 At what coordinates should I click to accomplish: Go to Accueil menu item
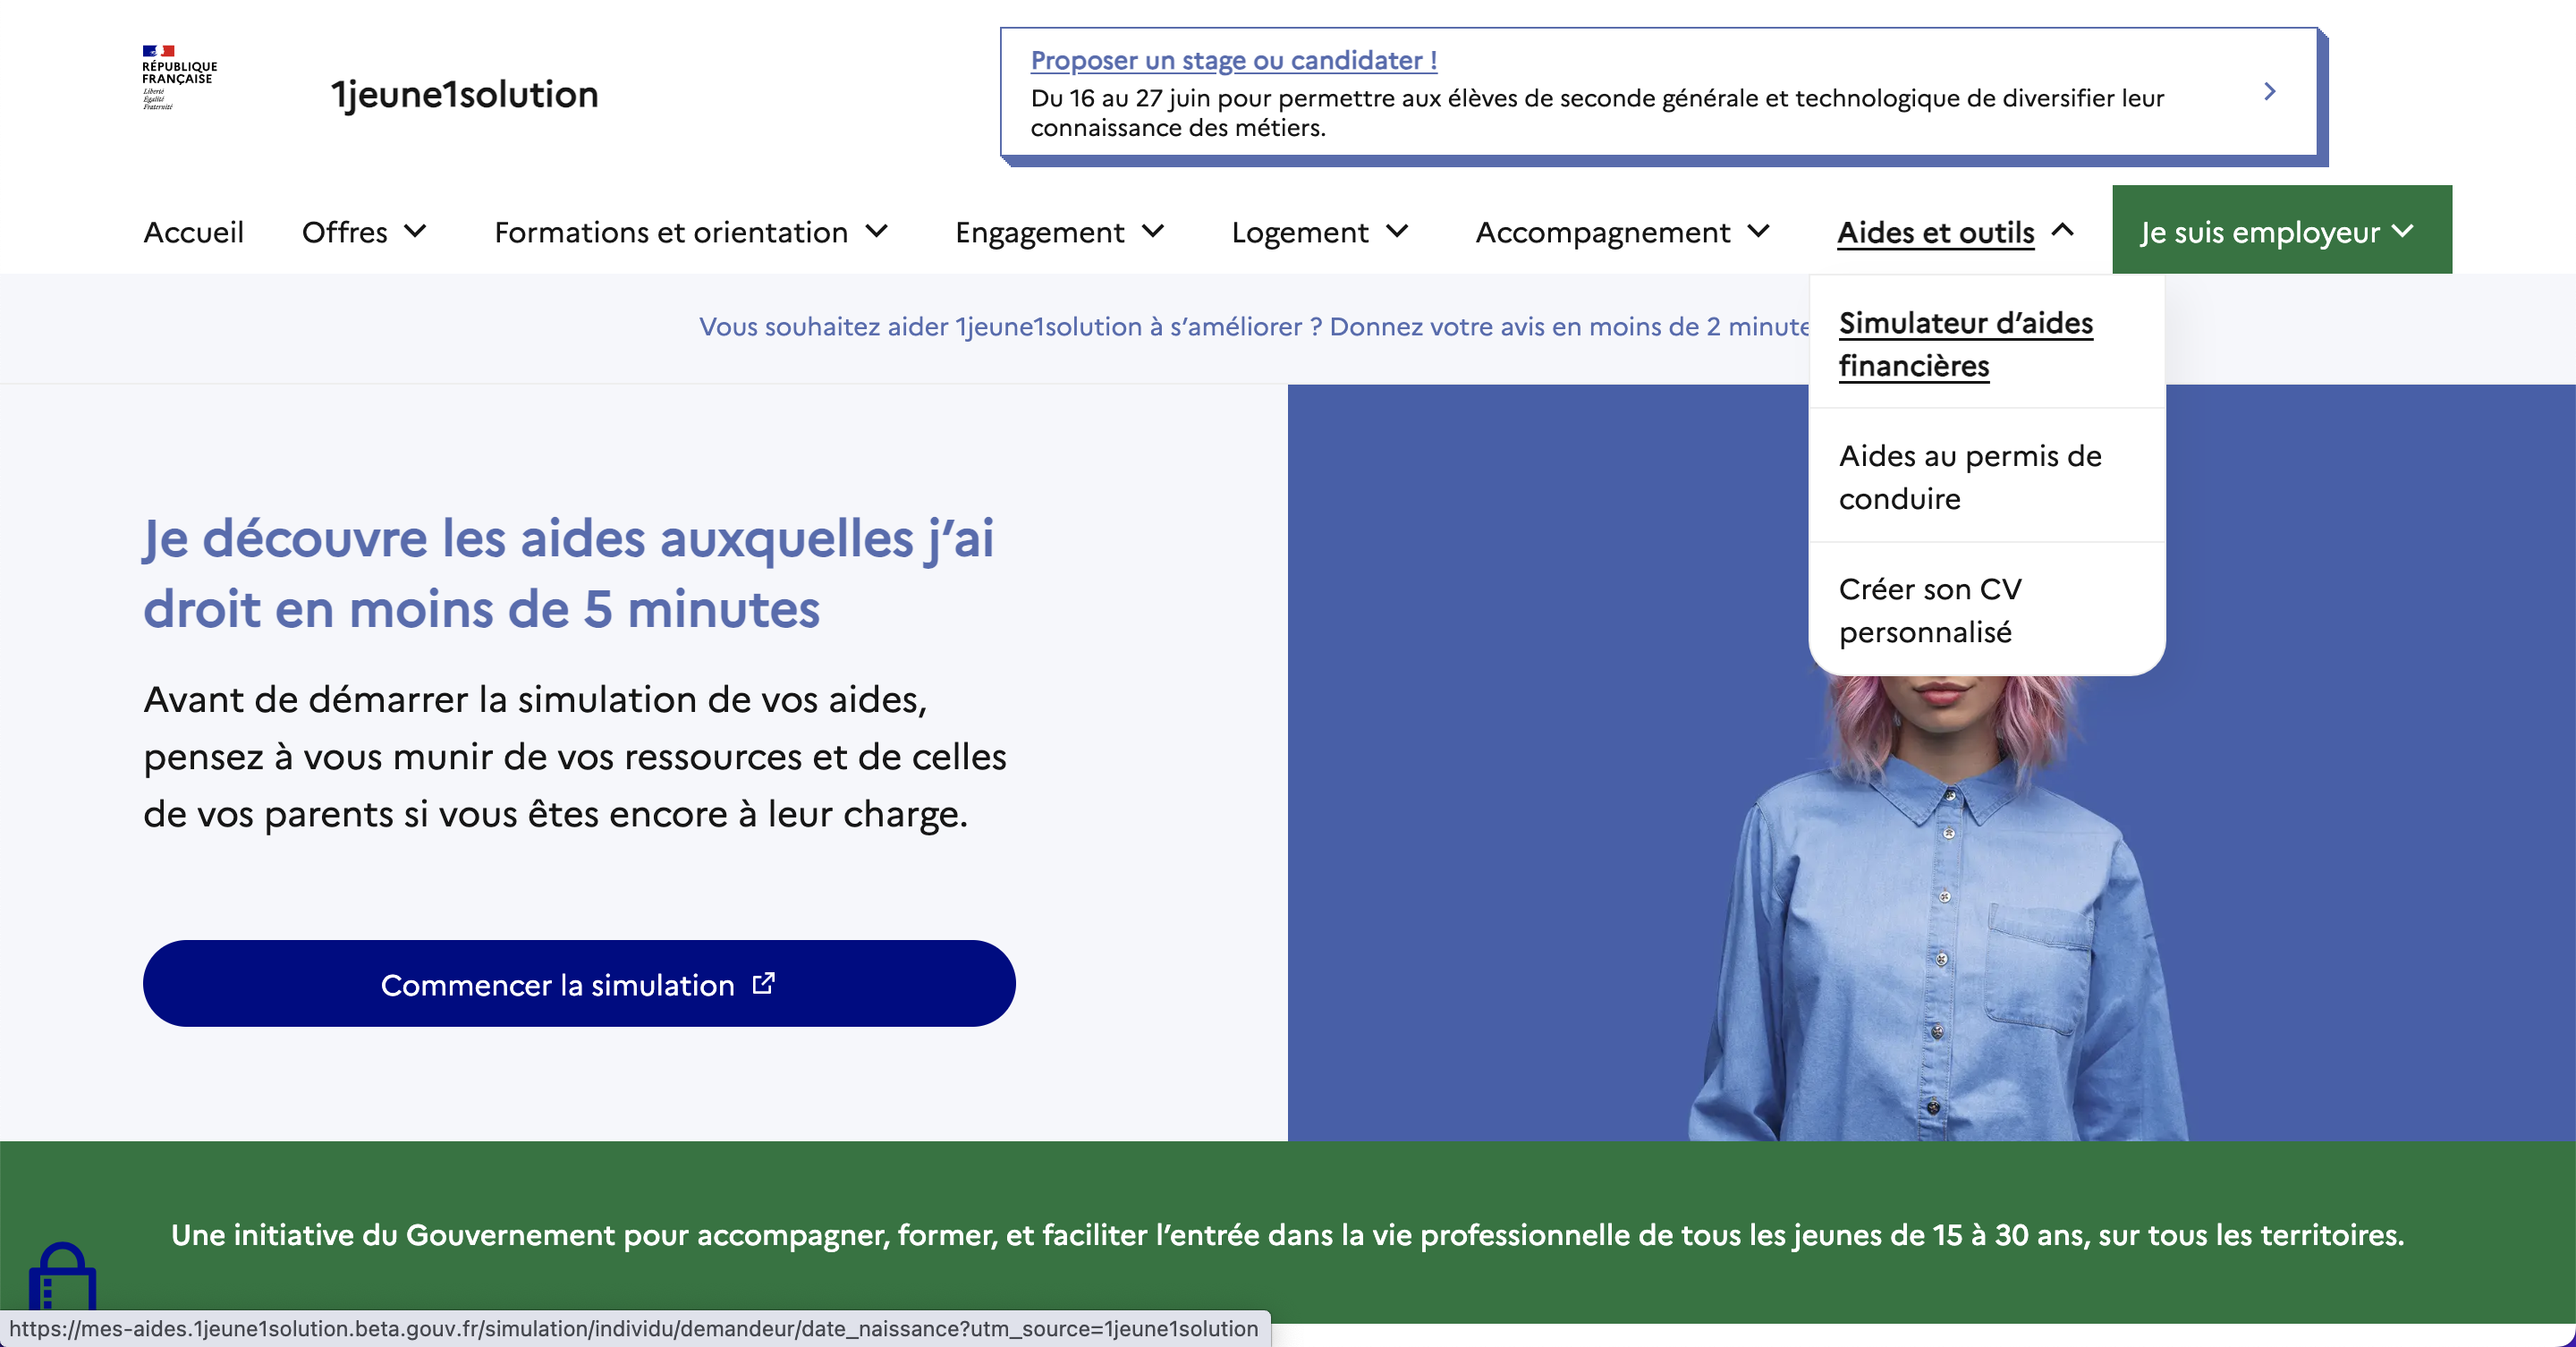pos(193,232)
